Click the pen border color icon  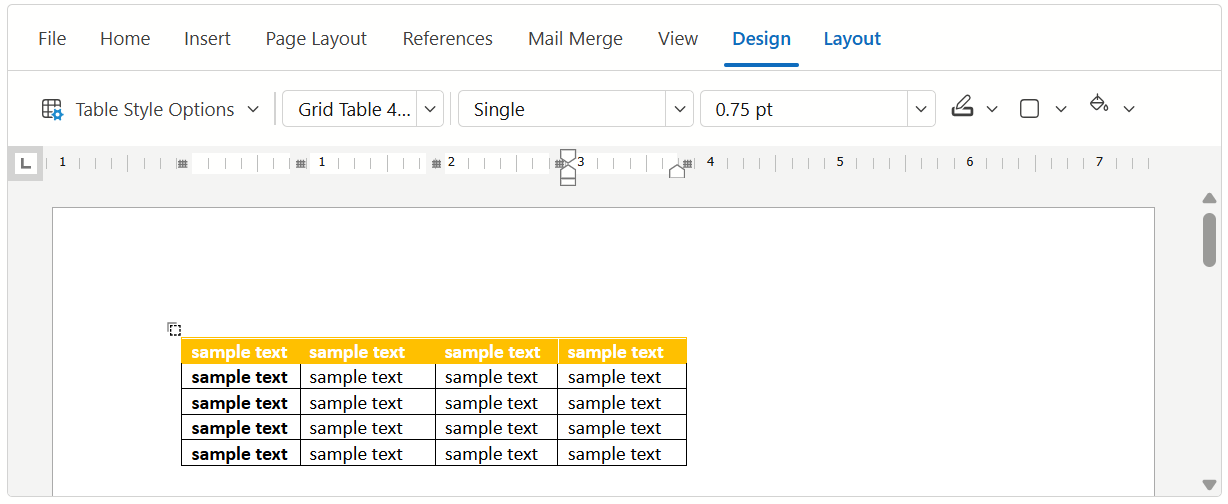[962, 106]
